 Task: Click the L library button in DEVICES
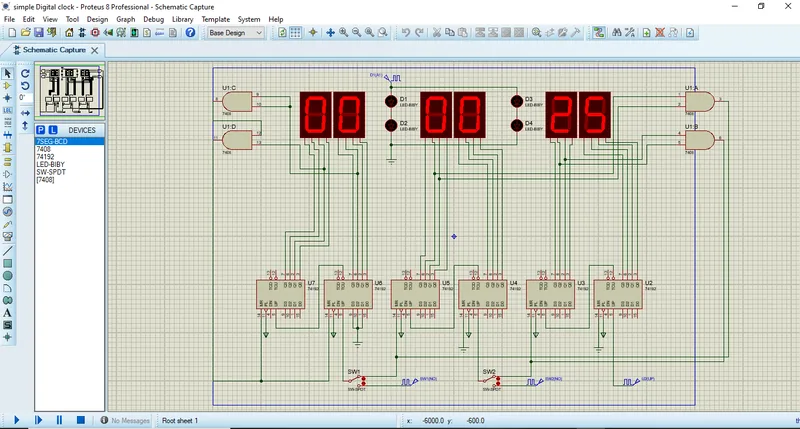point(53,130)
